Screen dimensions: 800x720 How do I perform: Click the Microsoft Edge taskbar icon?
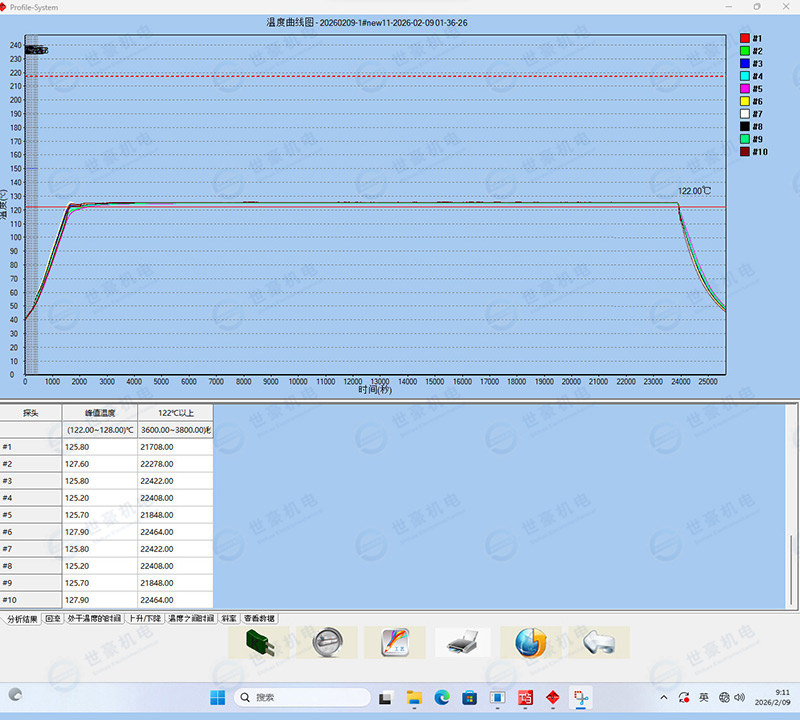(x=444, y=698)
